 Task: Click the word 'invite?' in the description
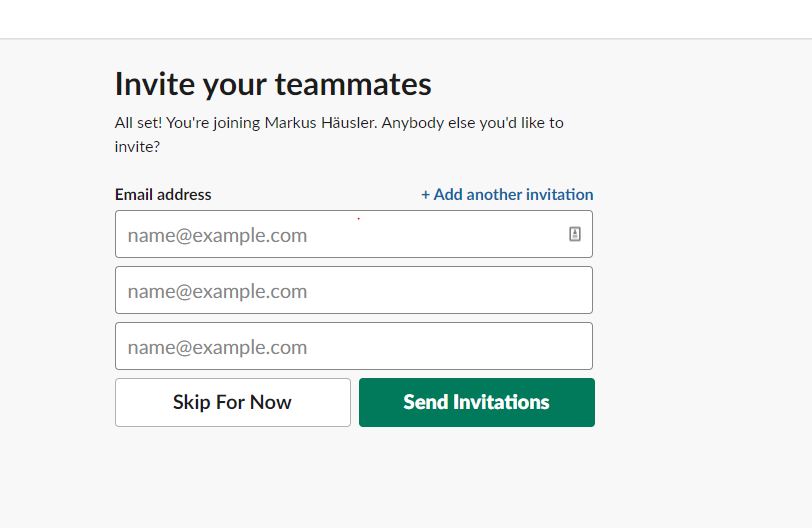click(x=137, y=146)
